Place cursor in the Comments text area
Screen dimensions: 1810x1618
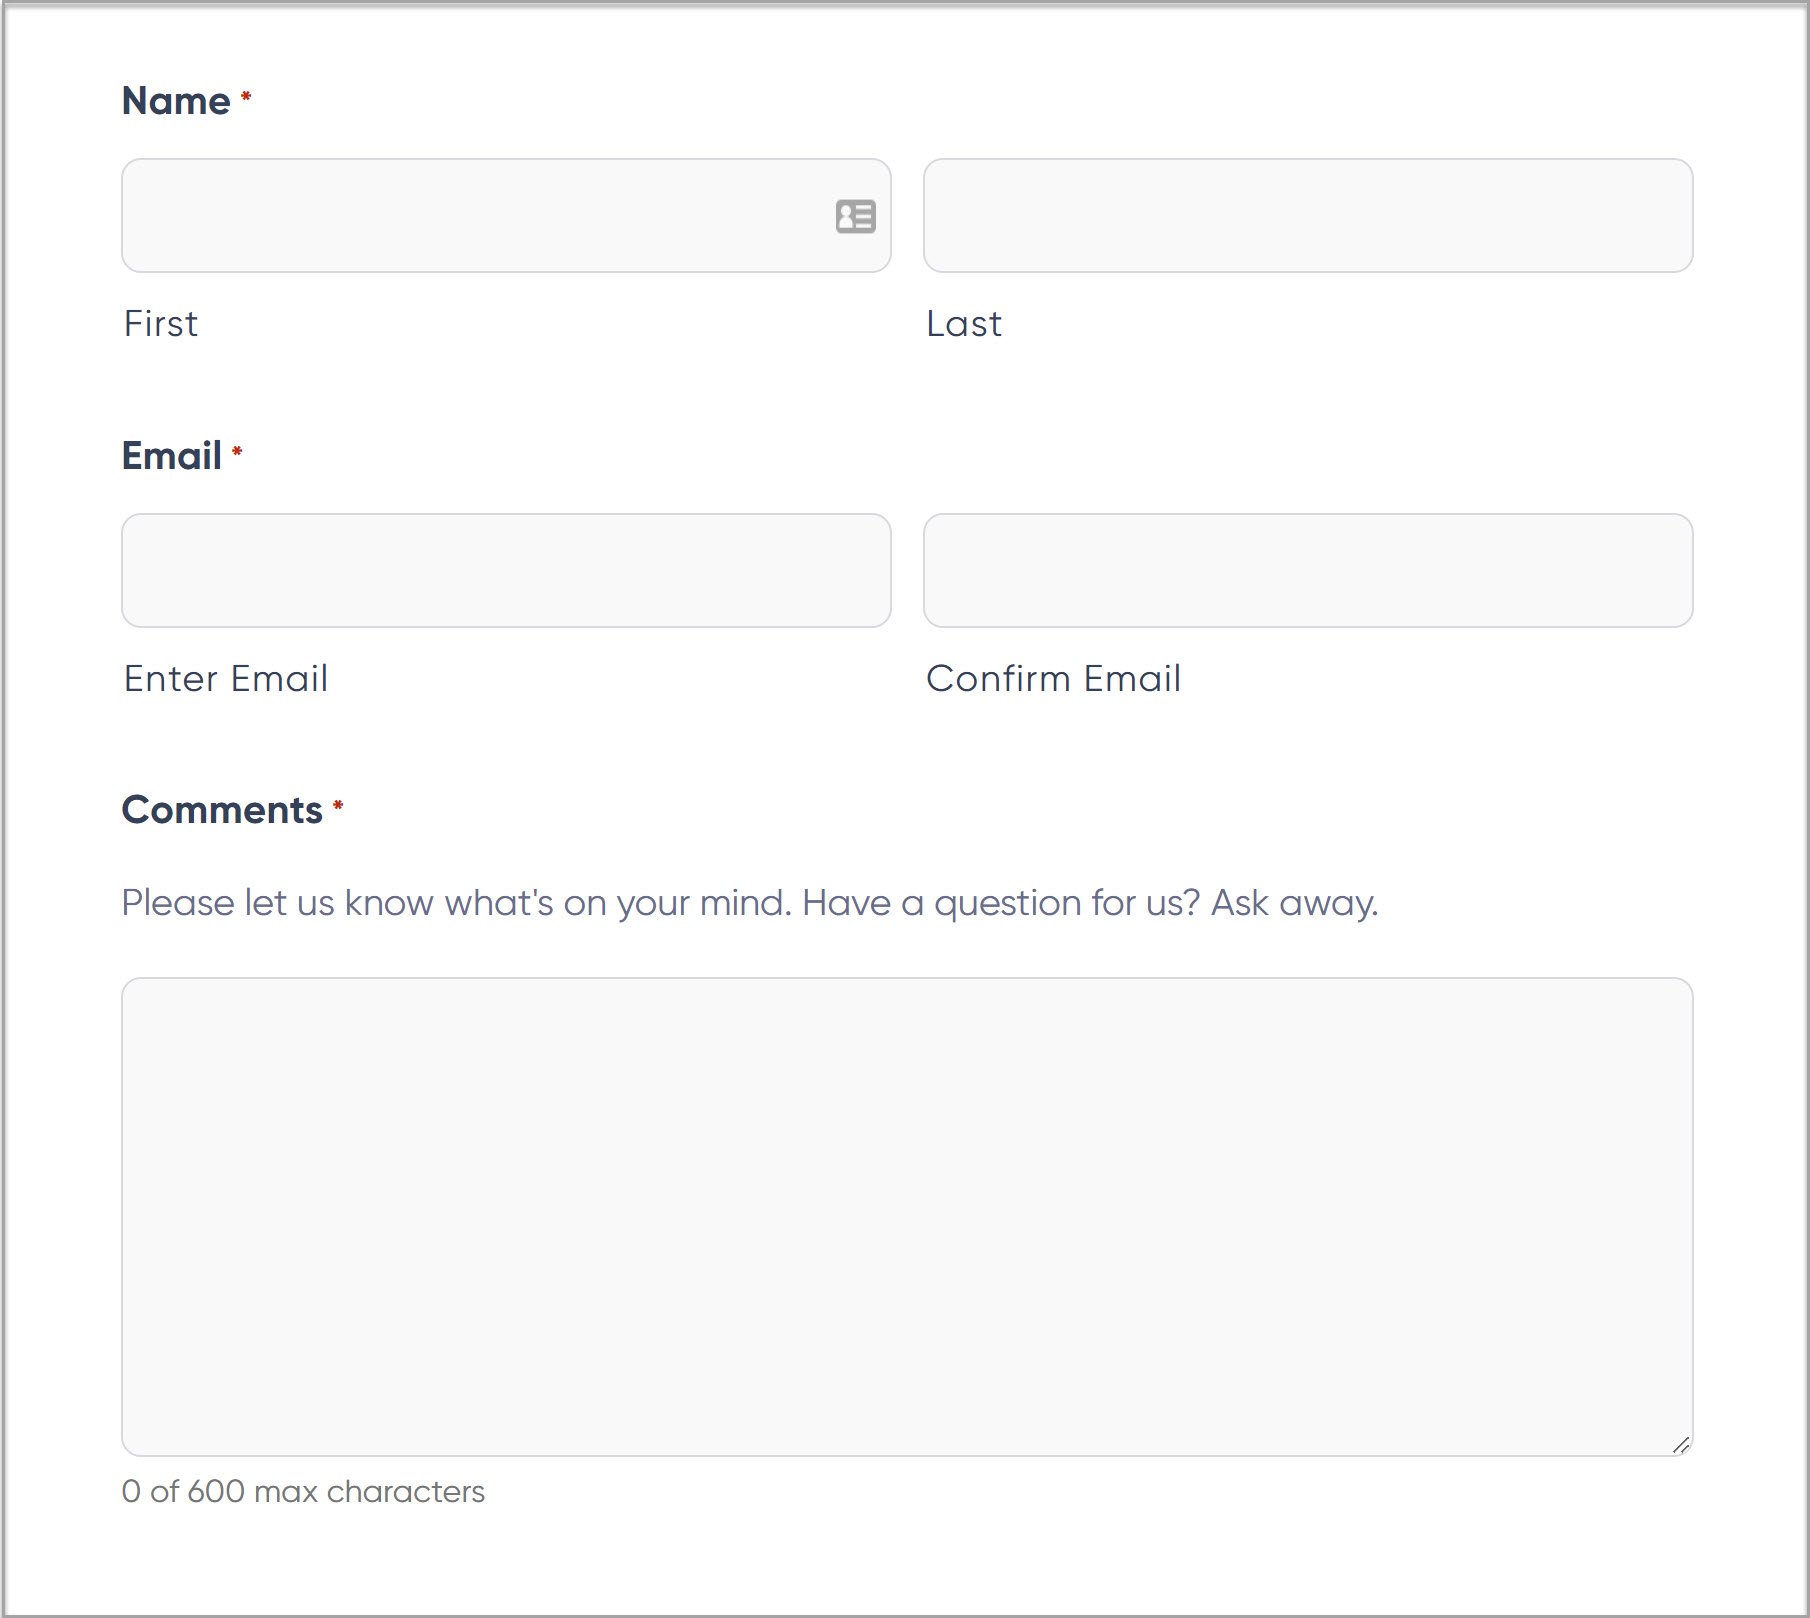pyautogui.click(x=907, y=1216)
